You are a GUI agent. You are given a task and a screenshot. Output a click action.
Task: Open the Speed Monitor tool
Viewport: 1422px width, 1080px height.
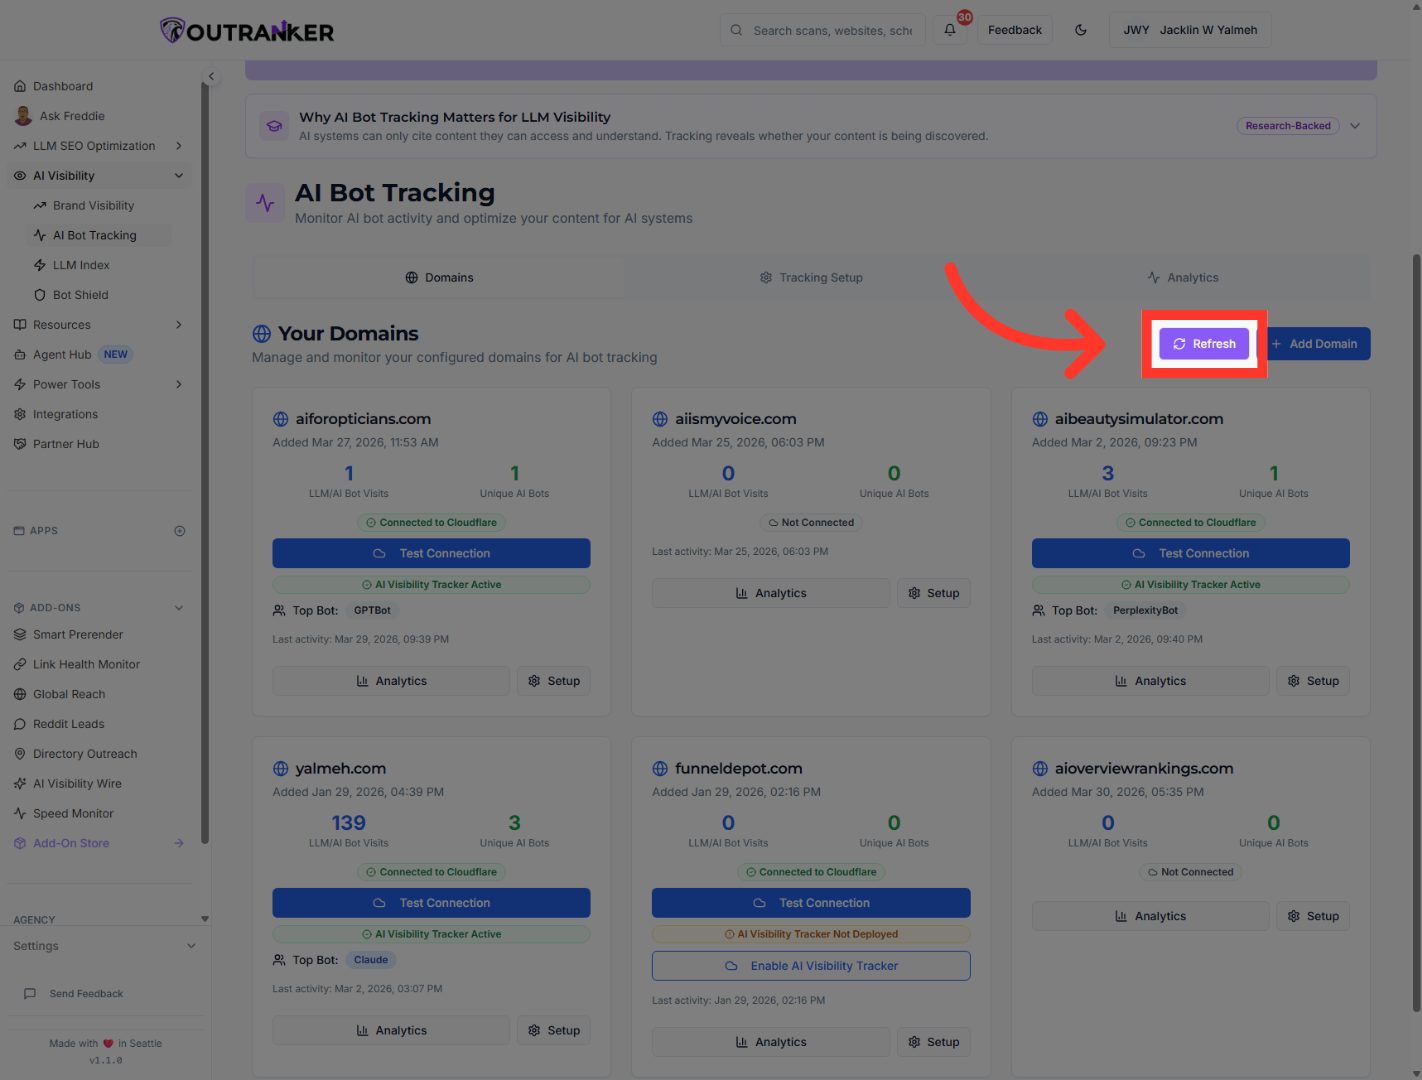[72, 813]
